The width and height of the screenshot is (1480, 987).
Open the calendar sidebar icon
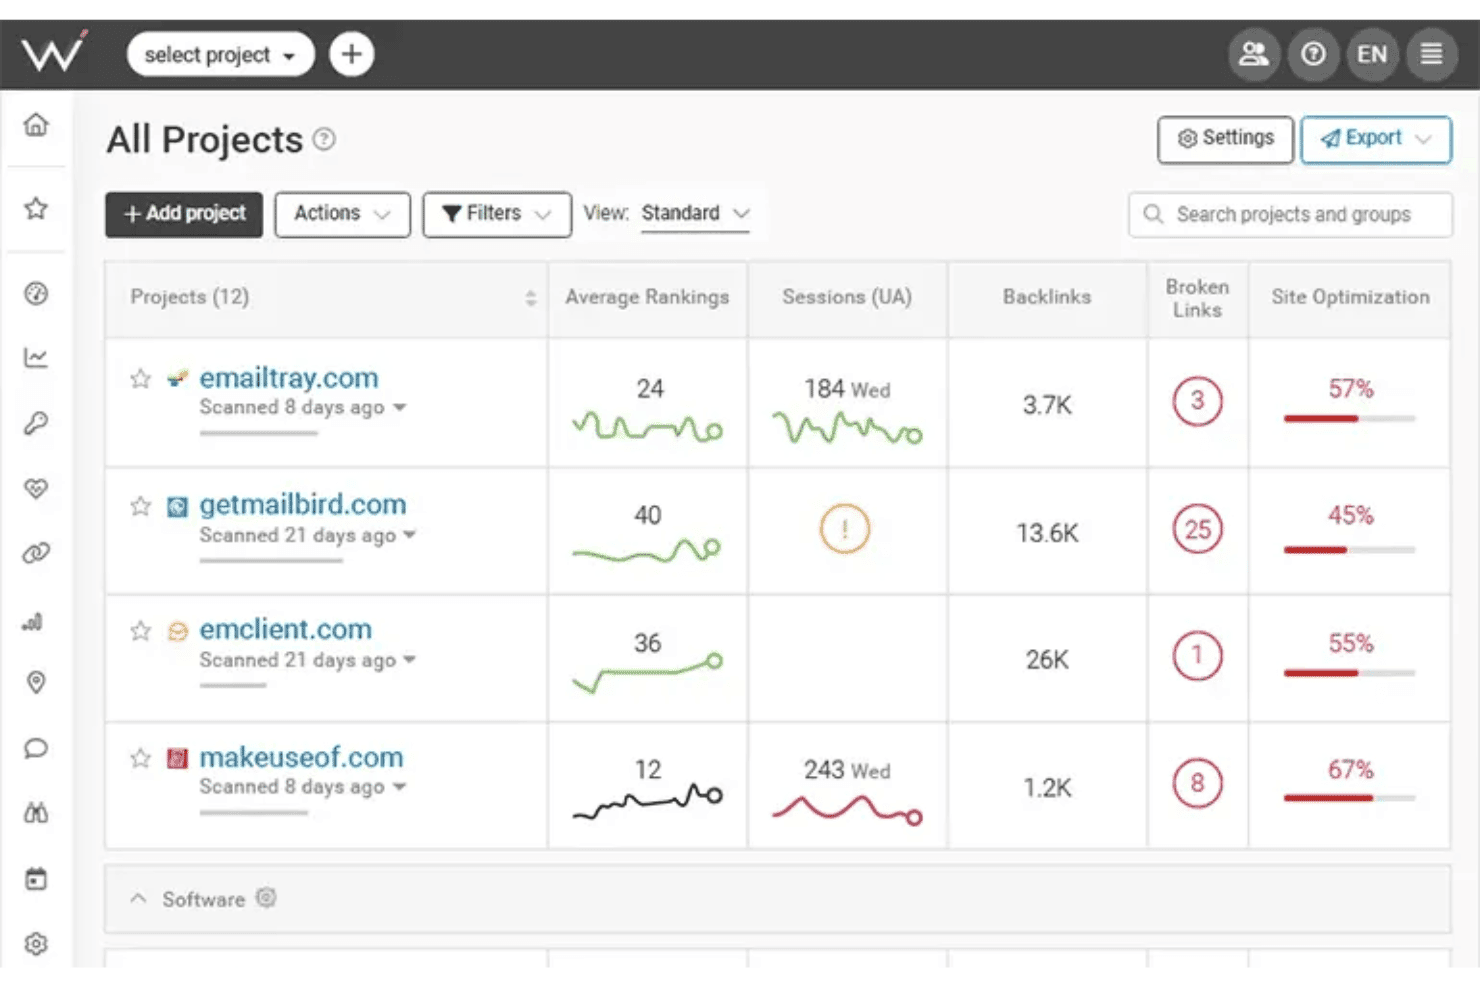[36, 879]
